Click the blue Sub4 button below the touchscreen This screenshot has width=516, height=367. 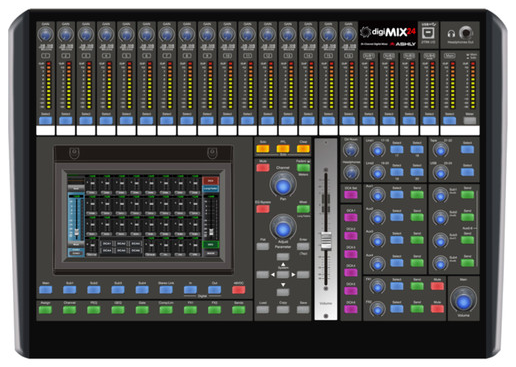click(x=142, y=290)
